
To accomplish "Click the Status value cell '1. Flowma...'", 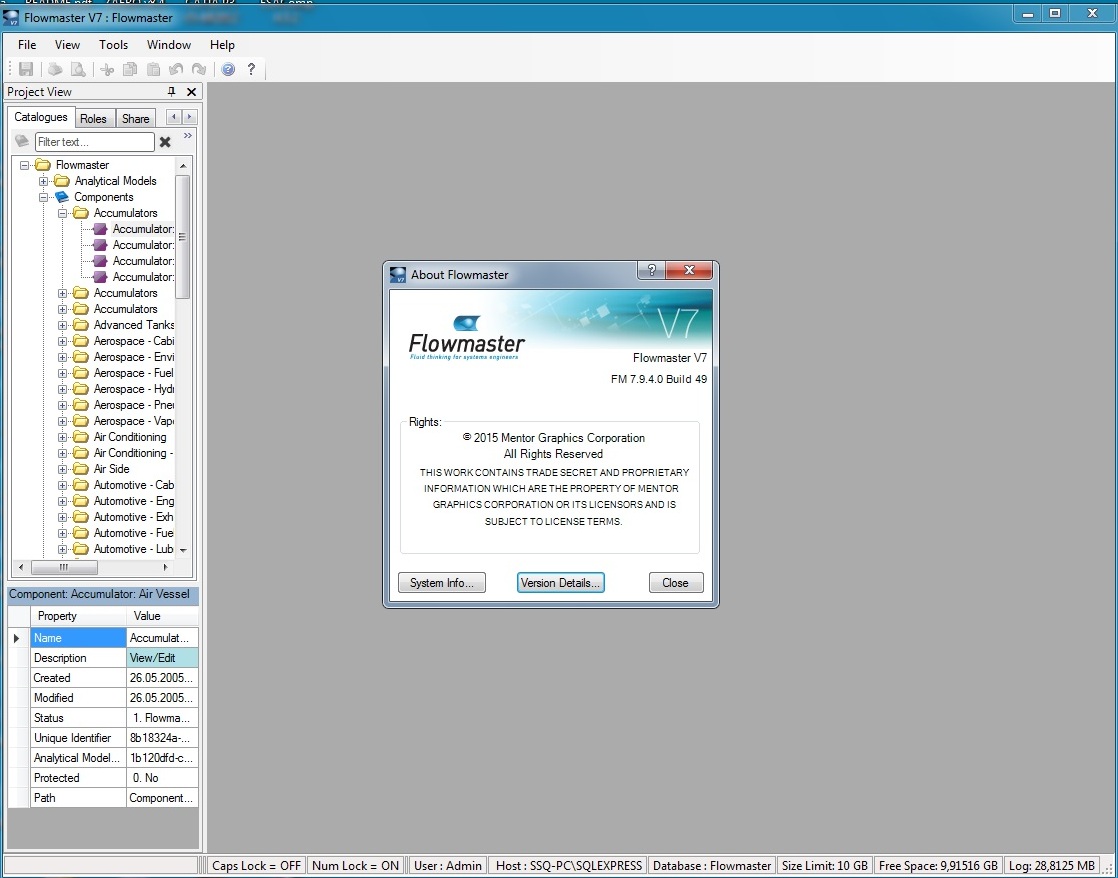I will pos(162,718).
